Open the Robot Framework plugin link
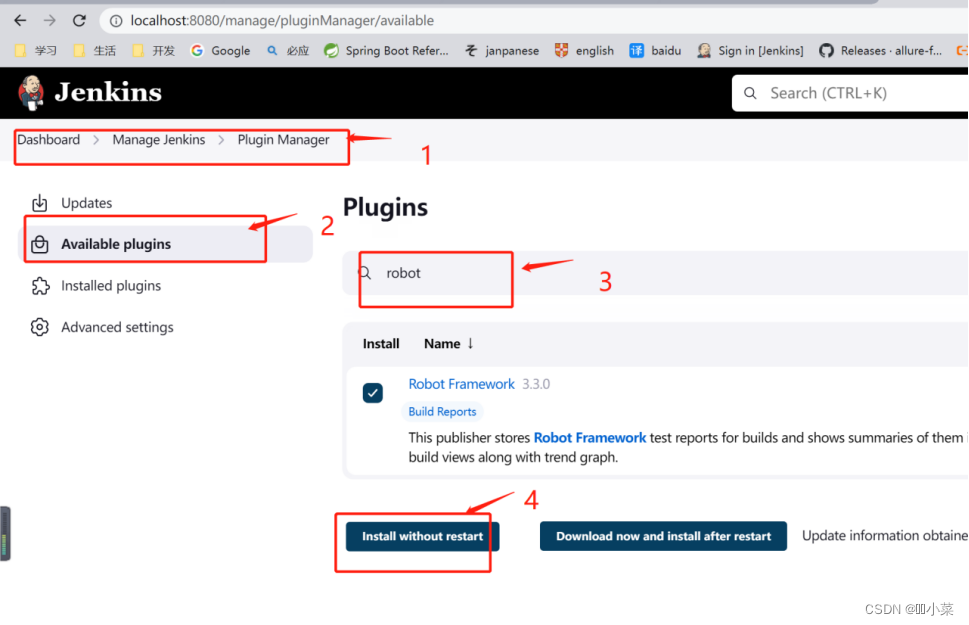The height and width of the screenshot is (625, 969). (x=461, y=383)
